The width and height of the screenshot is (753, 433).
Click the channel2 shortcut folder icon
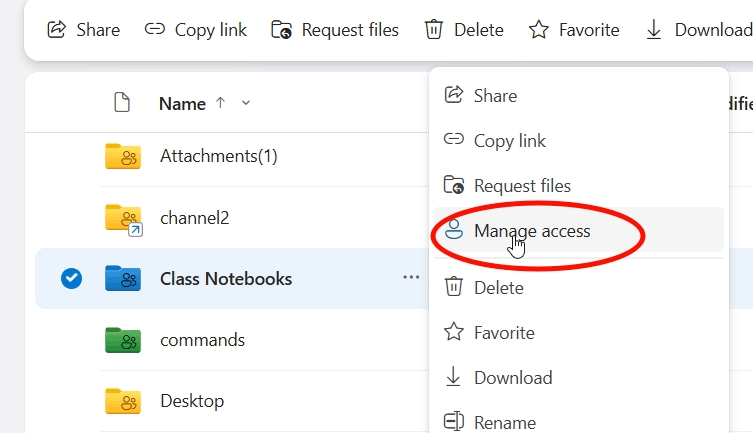tap(123, 218)
